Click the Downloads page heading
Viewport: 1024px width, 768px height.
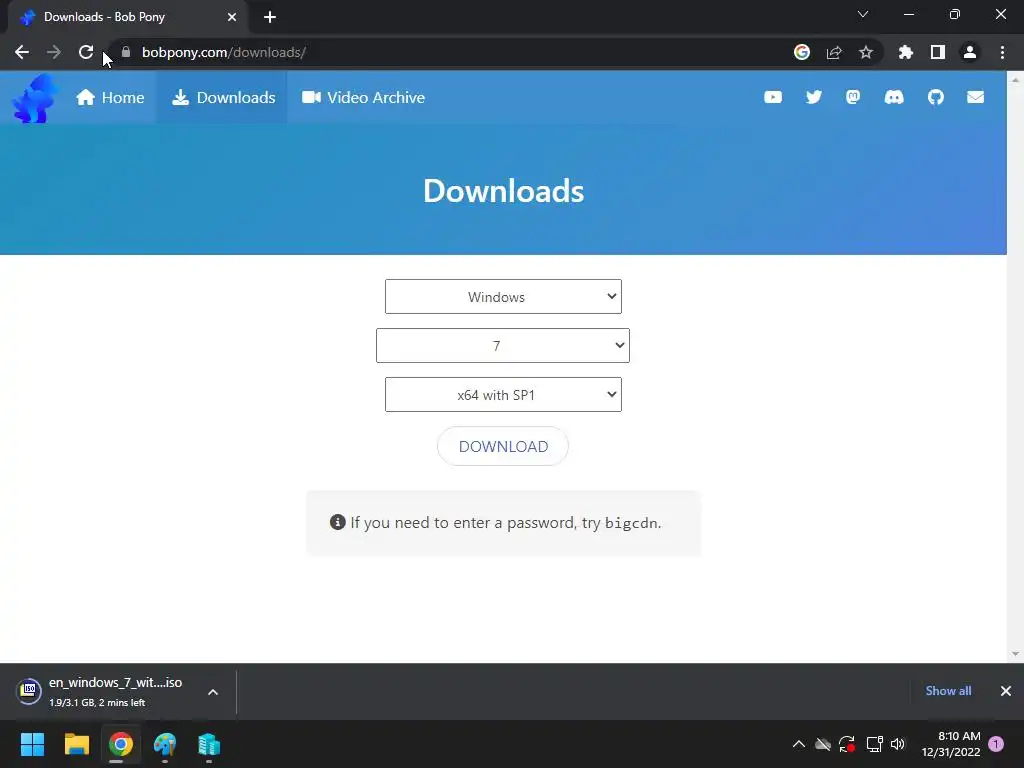(x=503, y=191)
